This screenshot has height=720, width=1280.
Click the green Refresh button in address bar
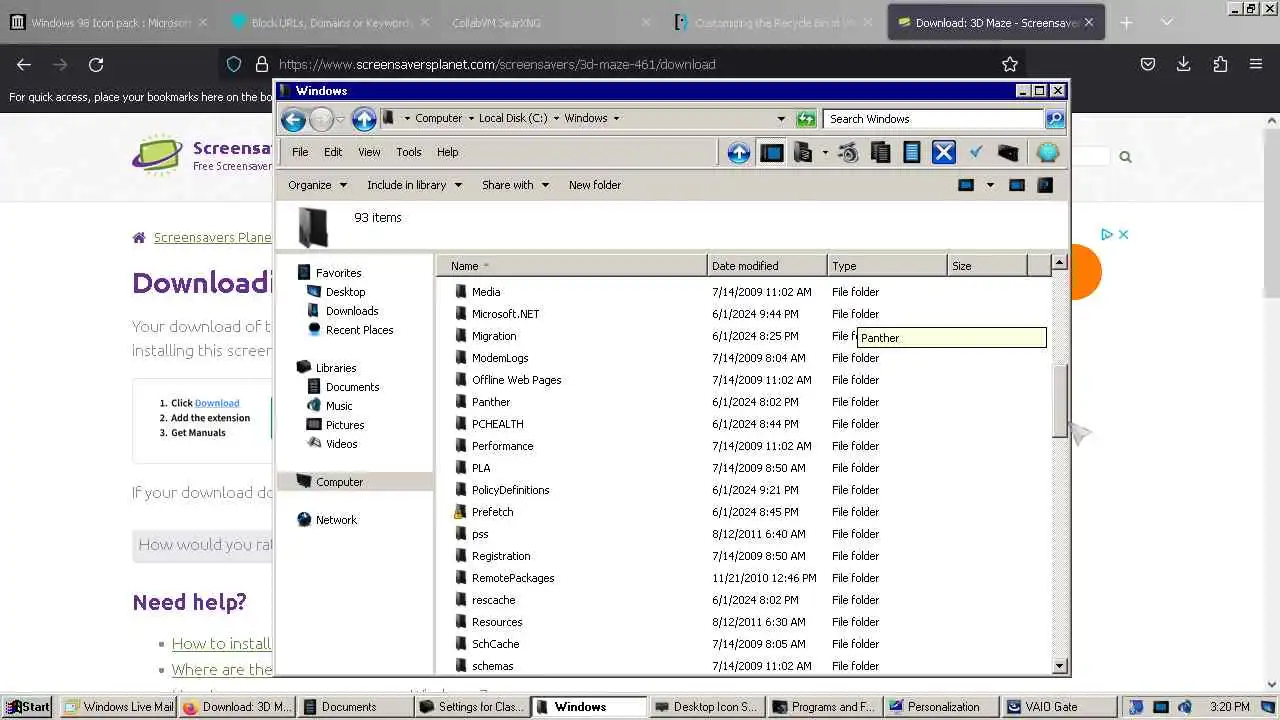(806, 119)
